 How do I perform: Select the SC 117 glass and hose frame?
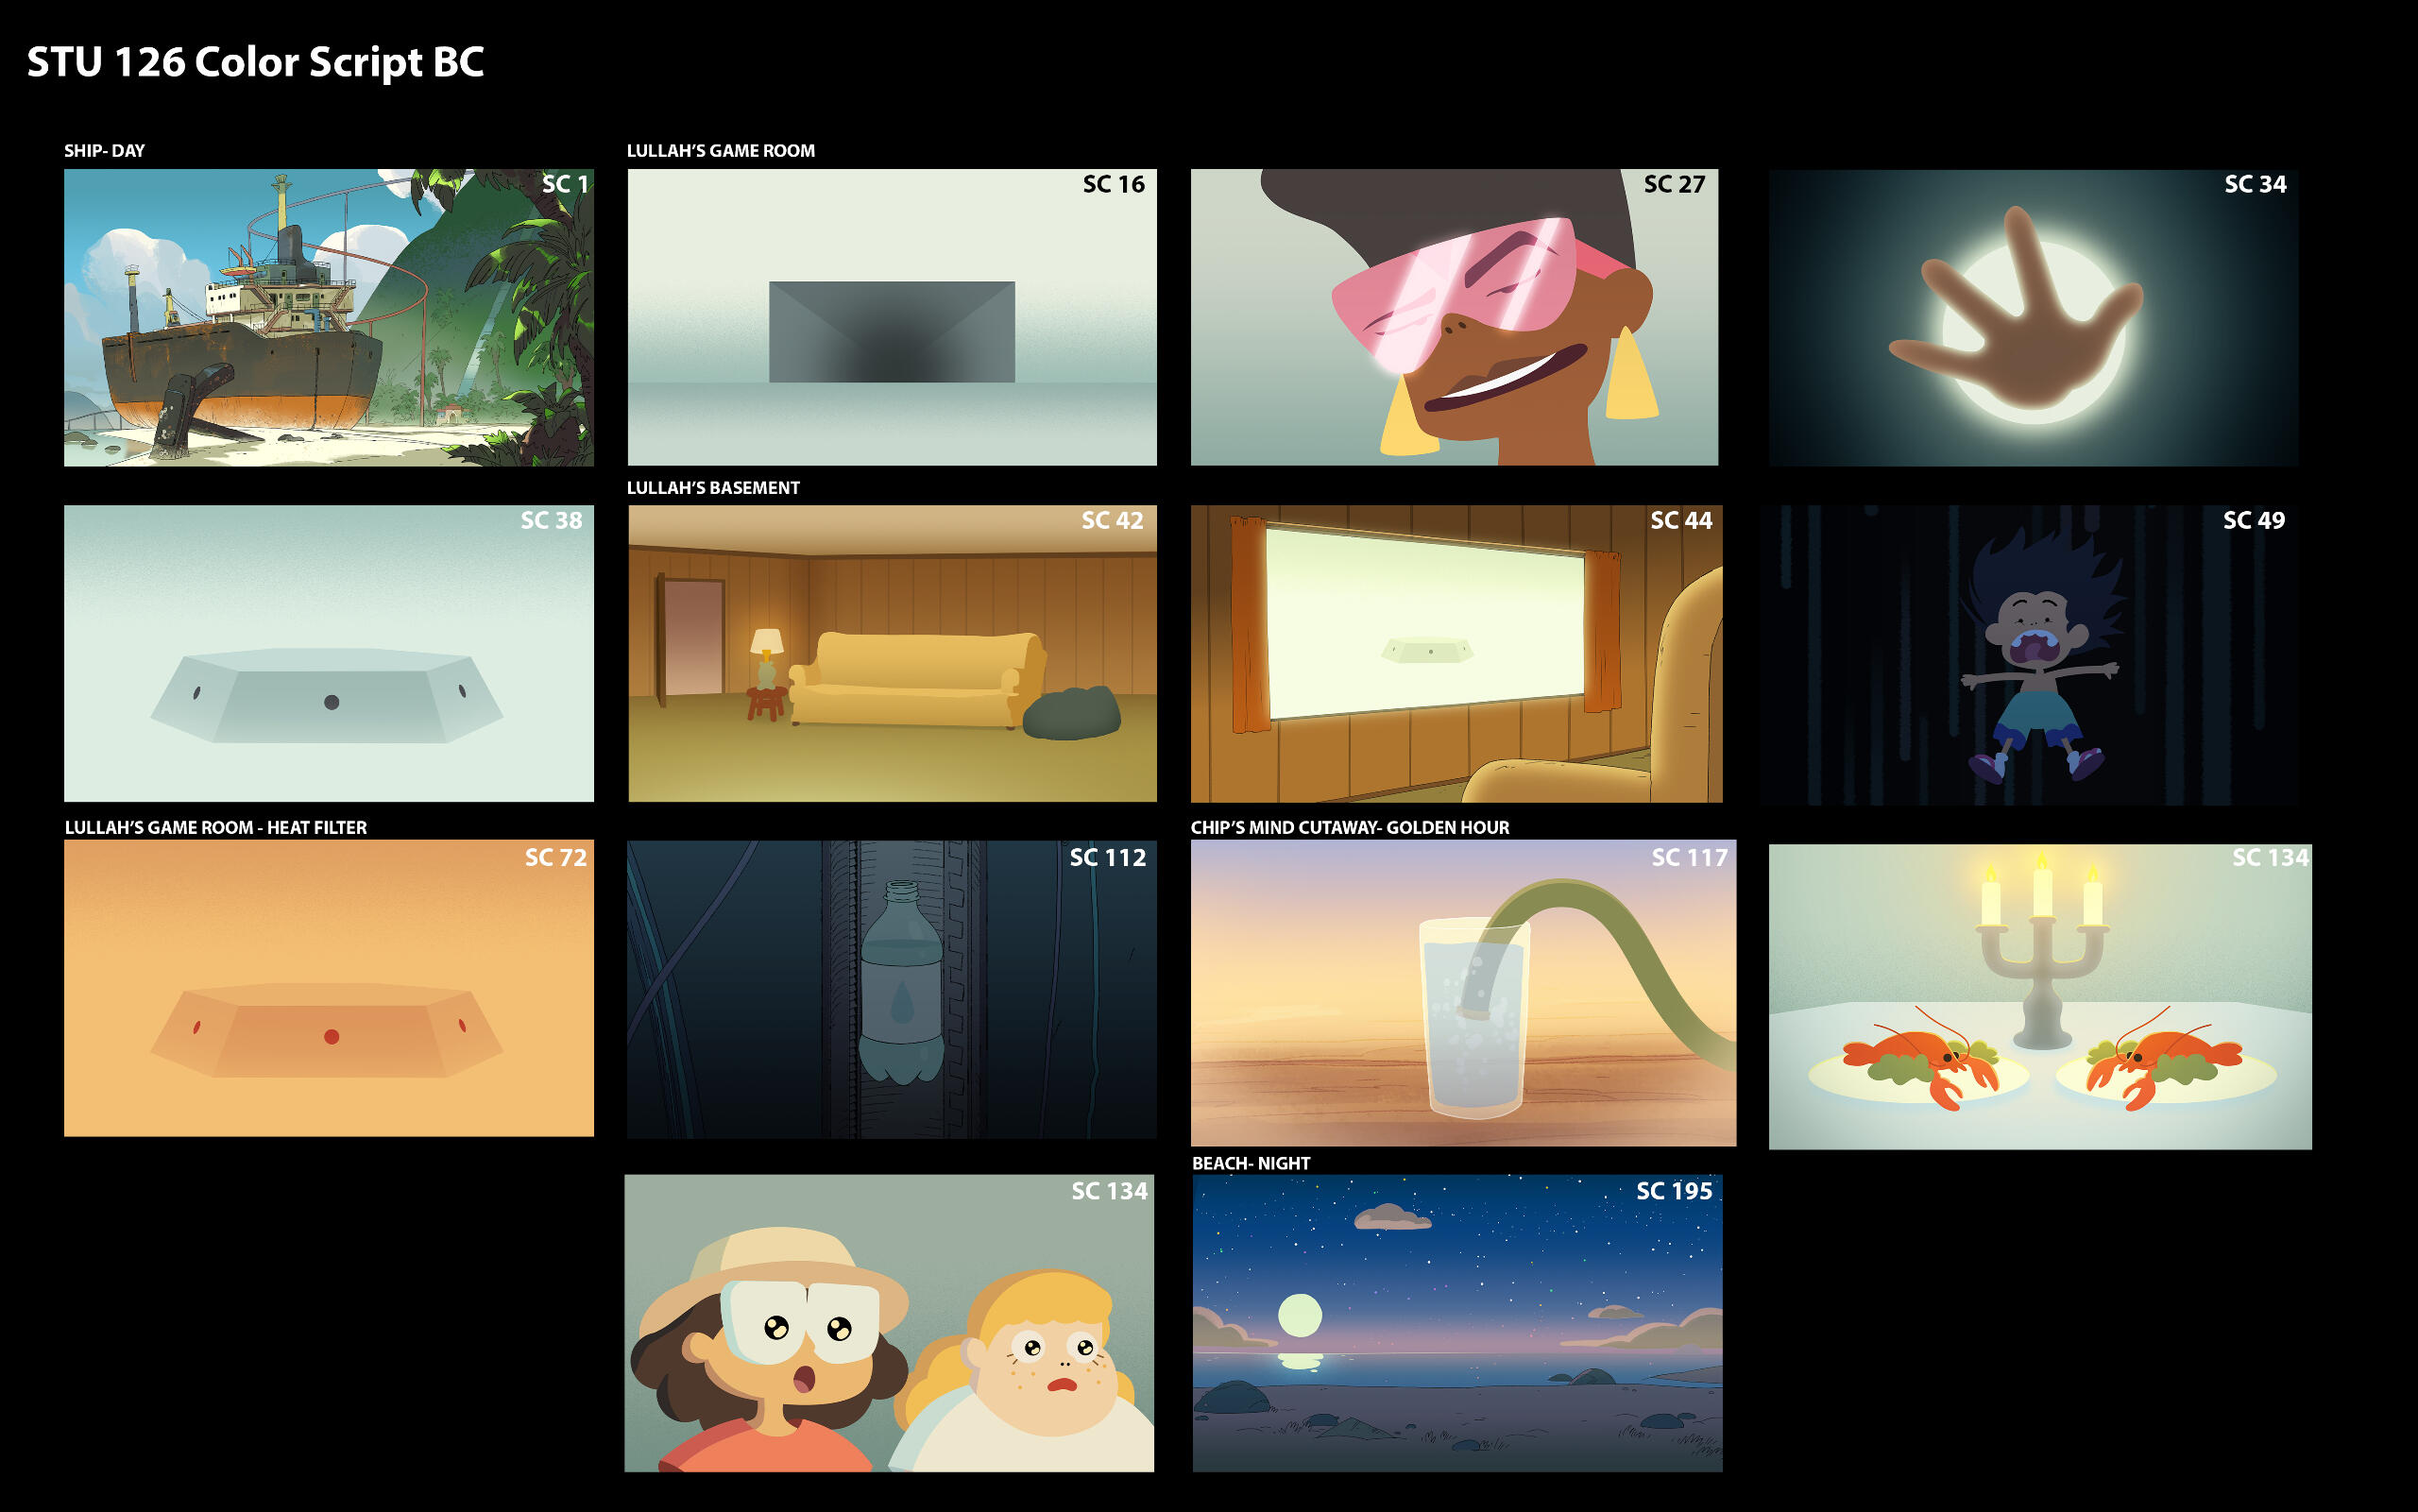click(x=1463, y=993)
